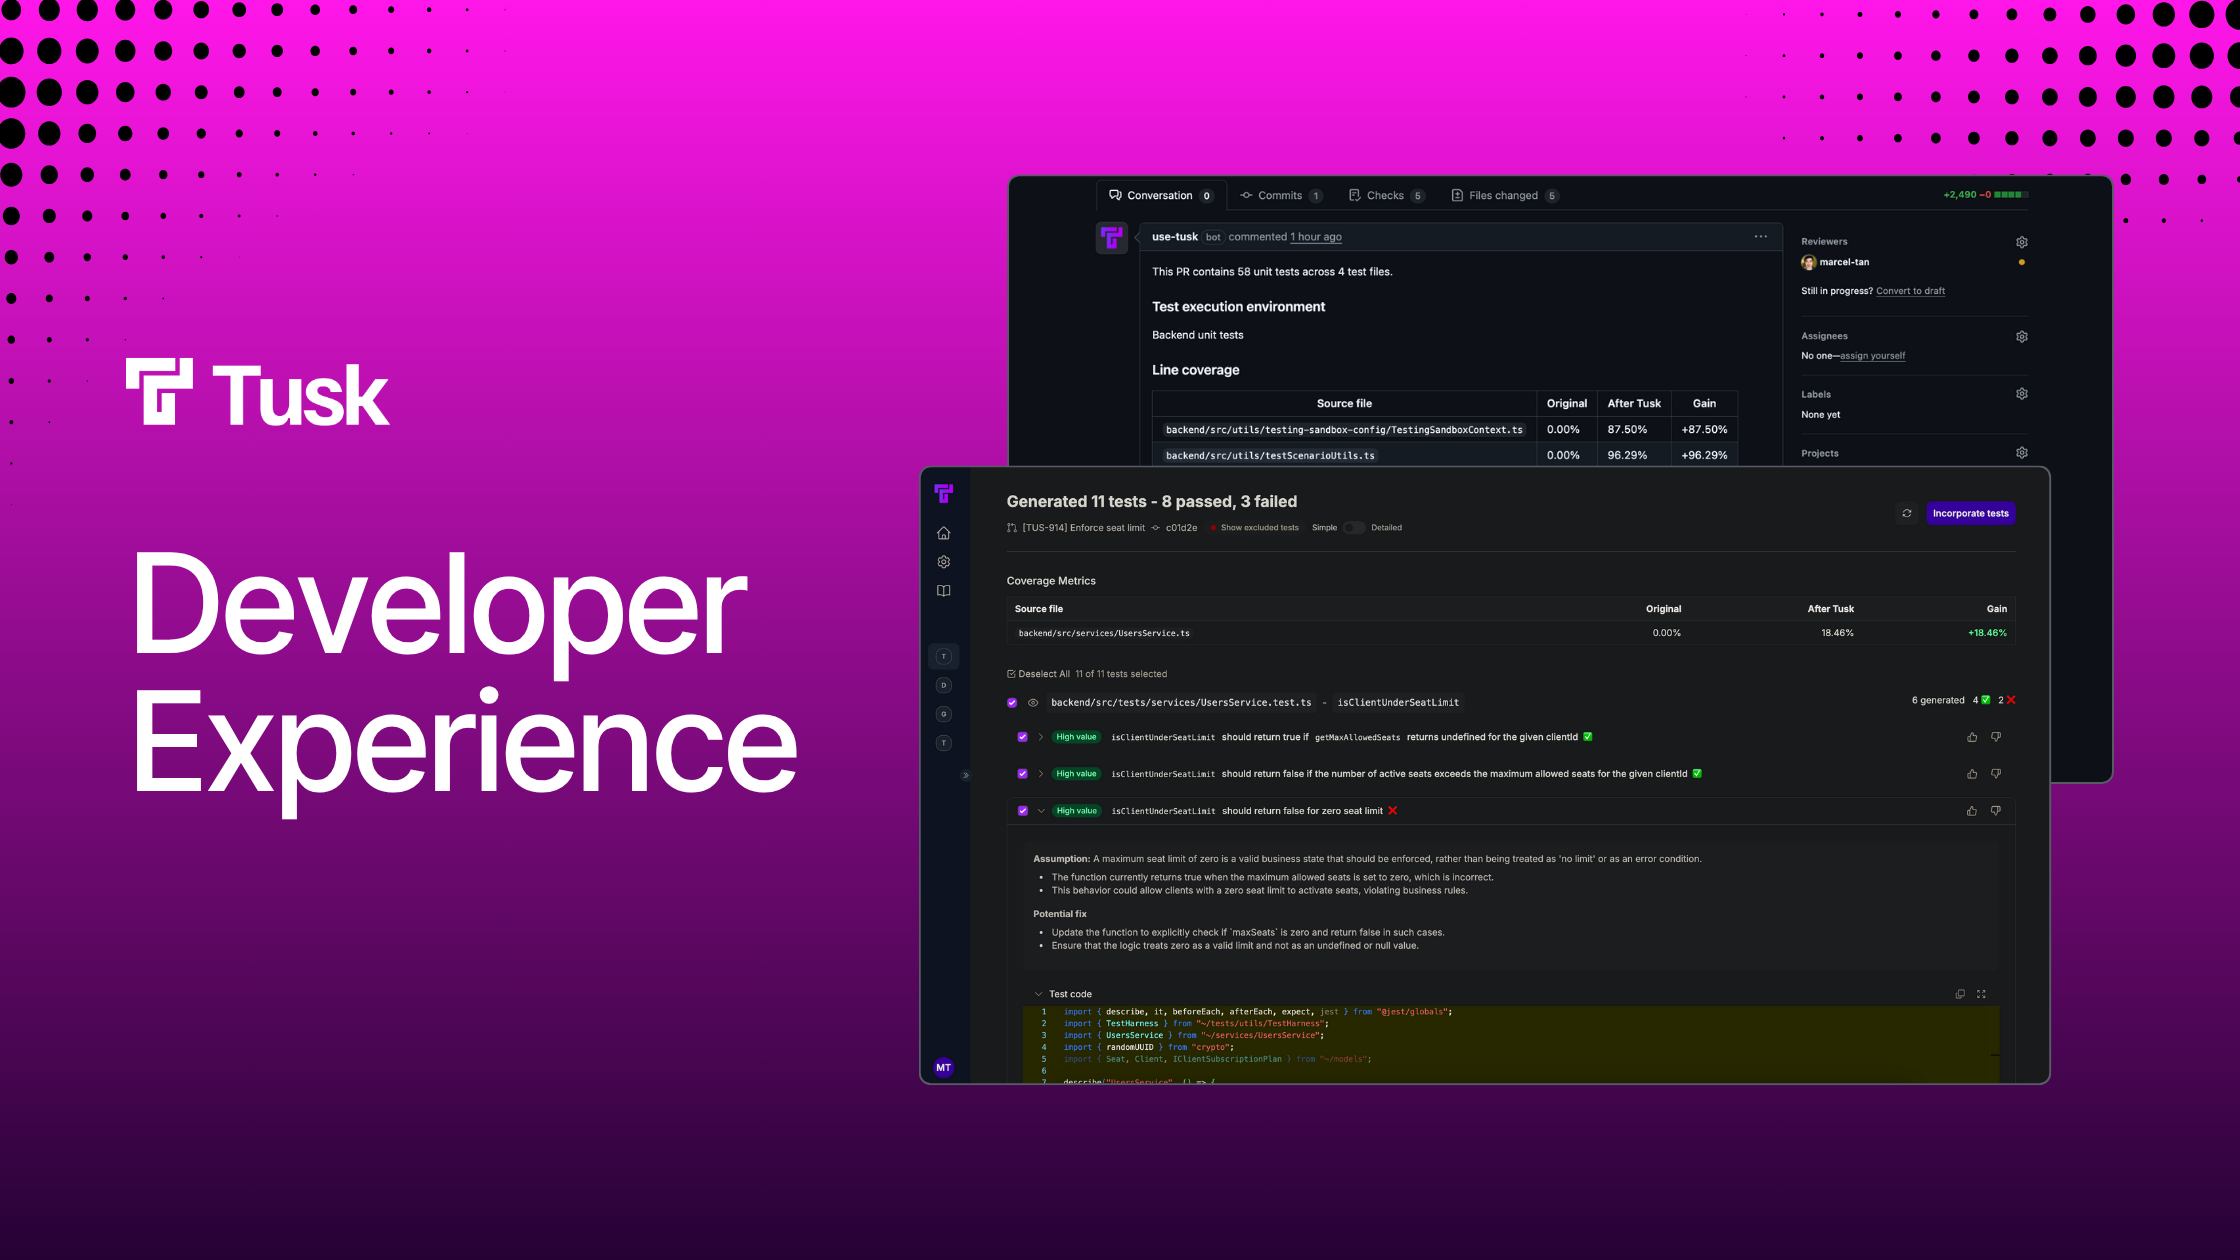Open Assignees gear in the GitHub window
The width and height of the screenshot is (2240, 1260).
point(2022,337)
